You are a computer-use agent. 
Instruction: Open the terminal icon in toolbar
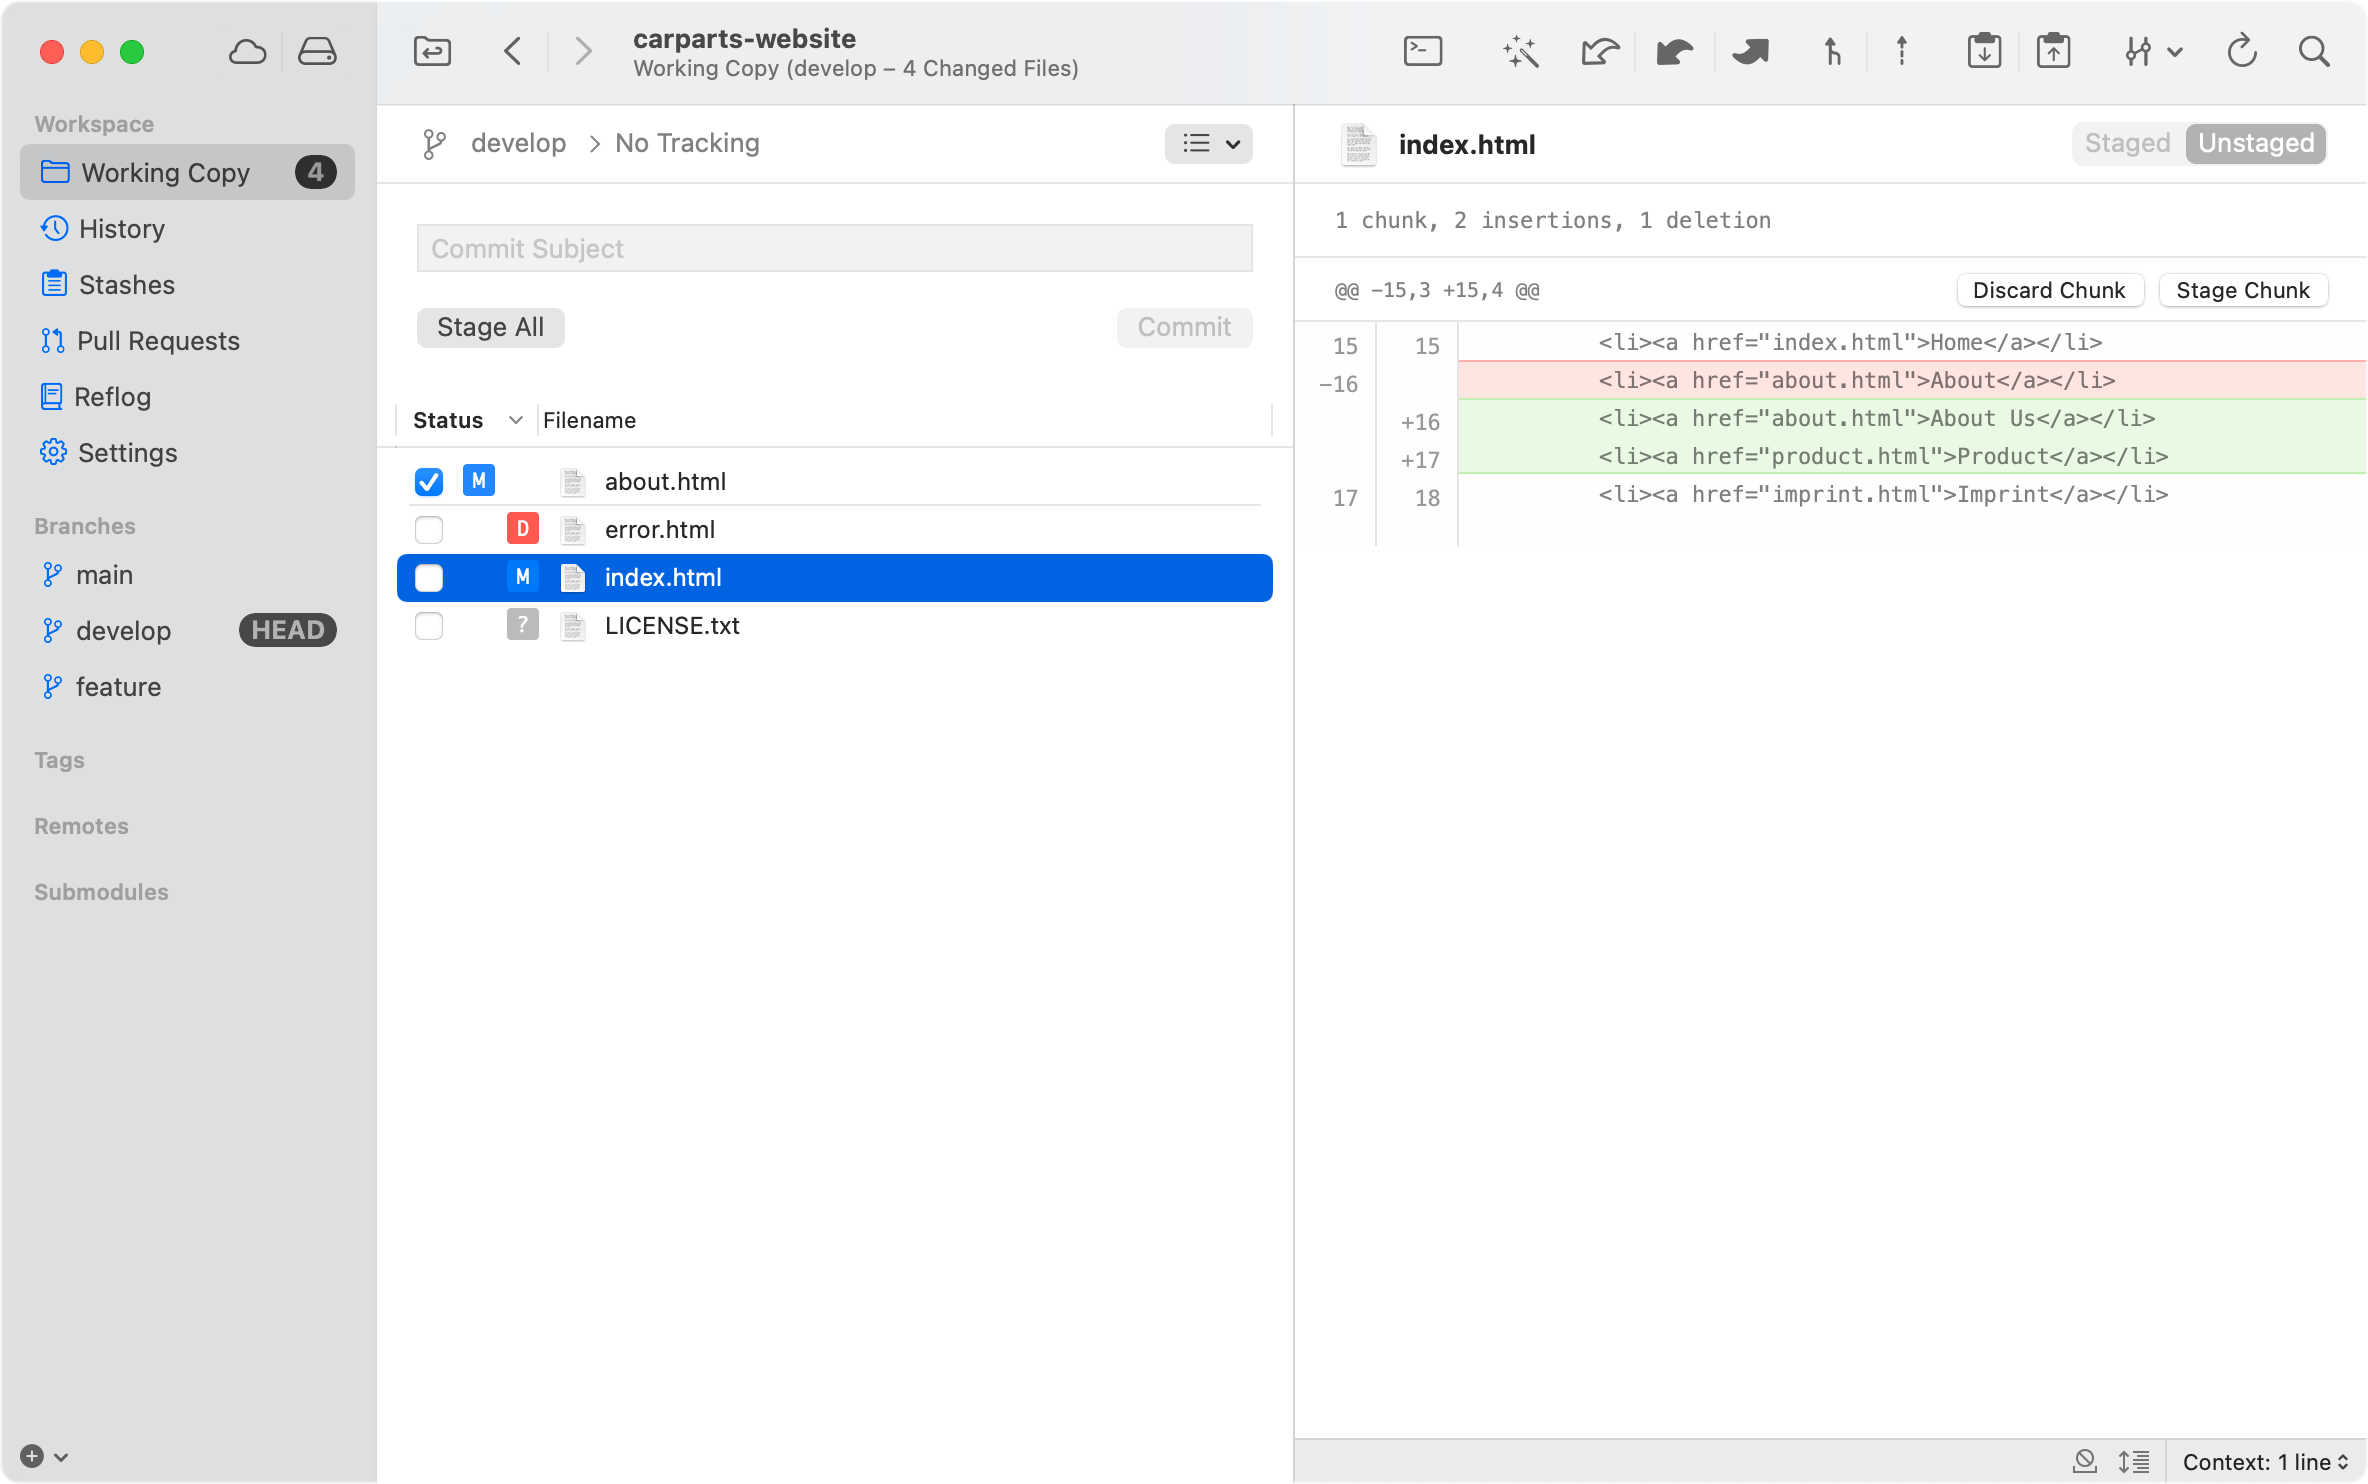pyautogui.click(x=1422, y=51)
